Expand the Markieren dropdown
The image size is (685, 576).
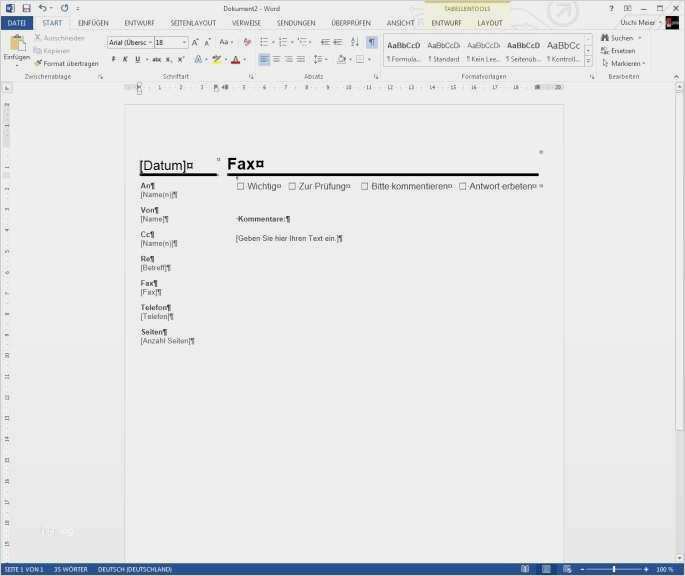click(626, 63)
